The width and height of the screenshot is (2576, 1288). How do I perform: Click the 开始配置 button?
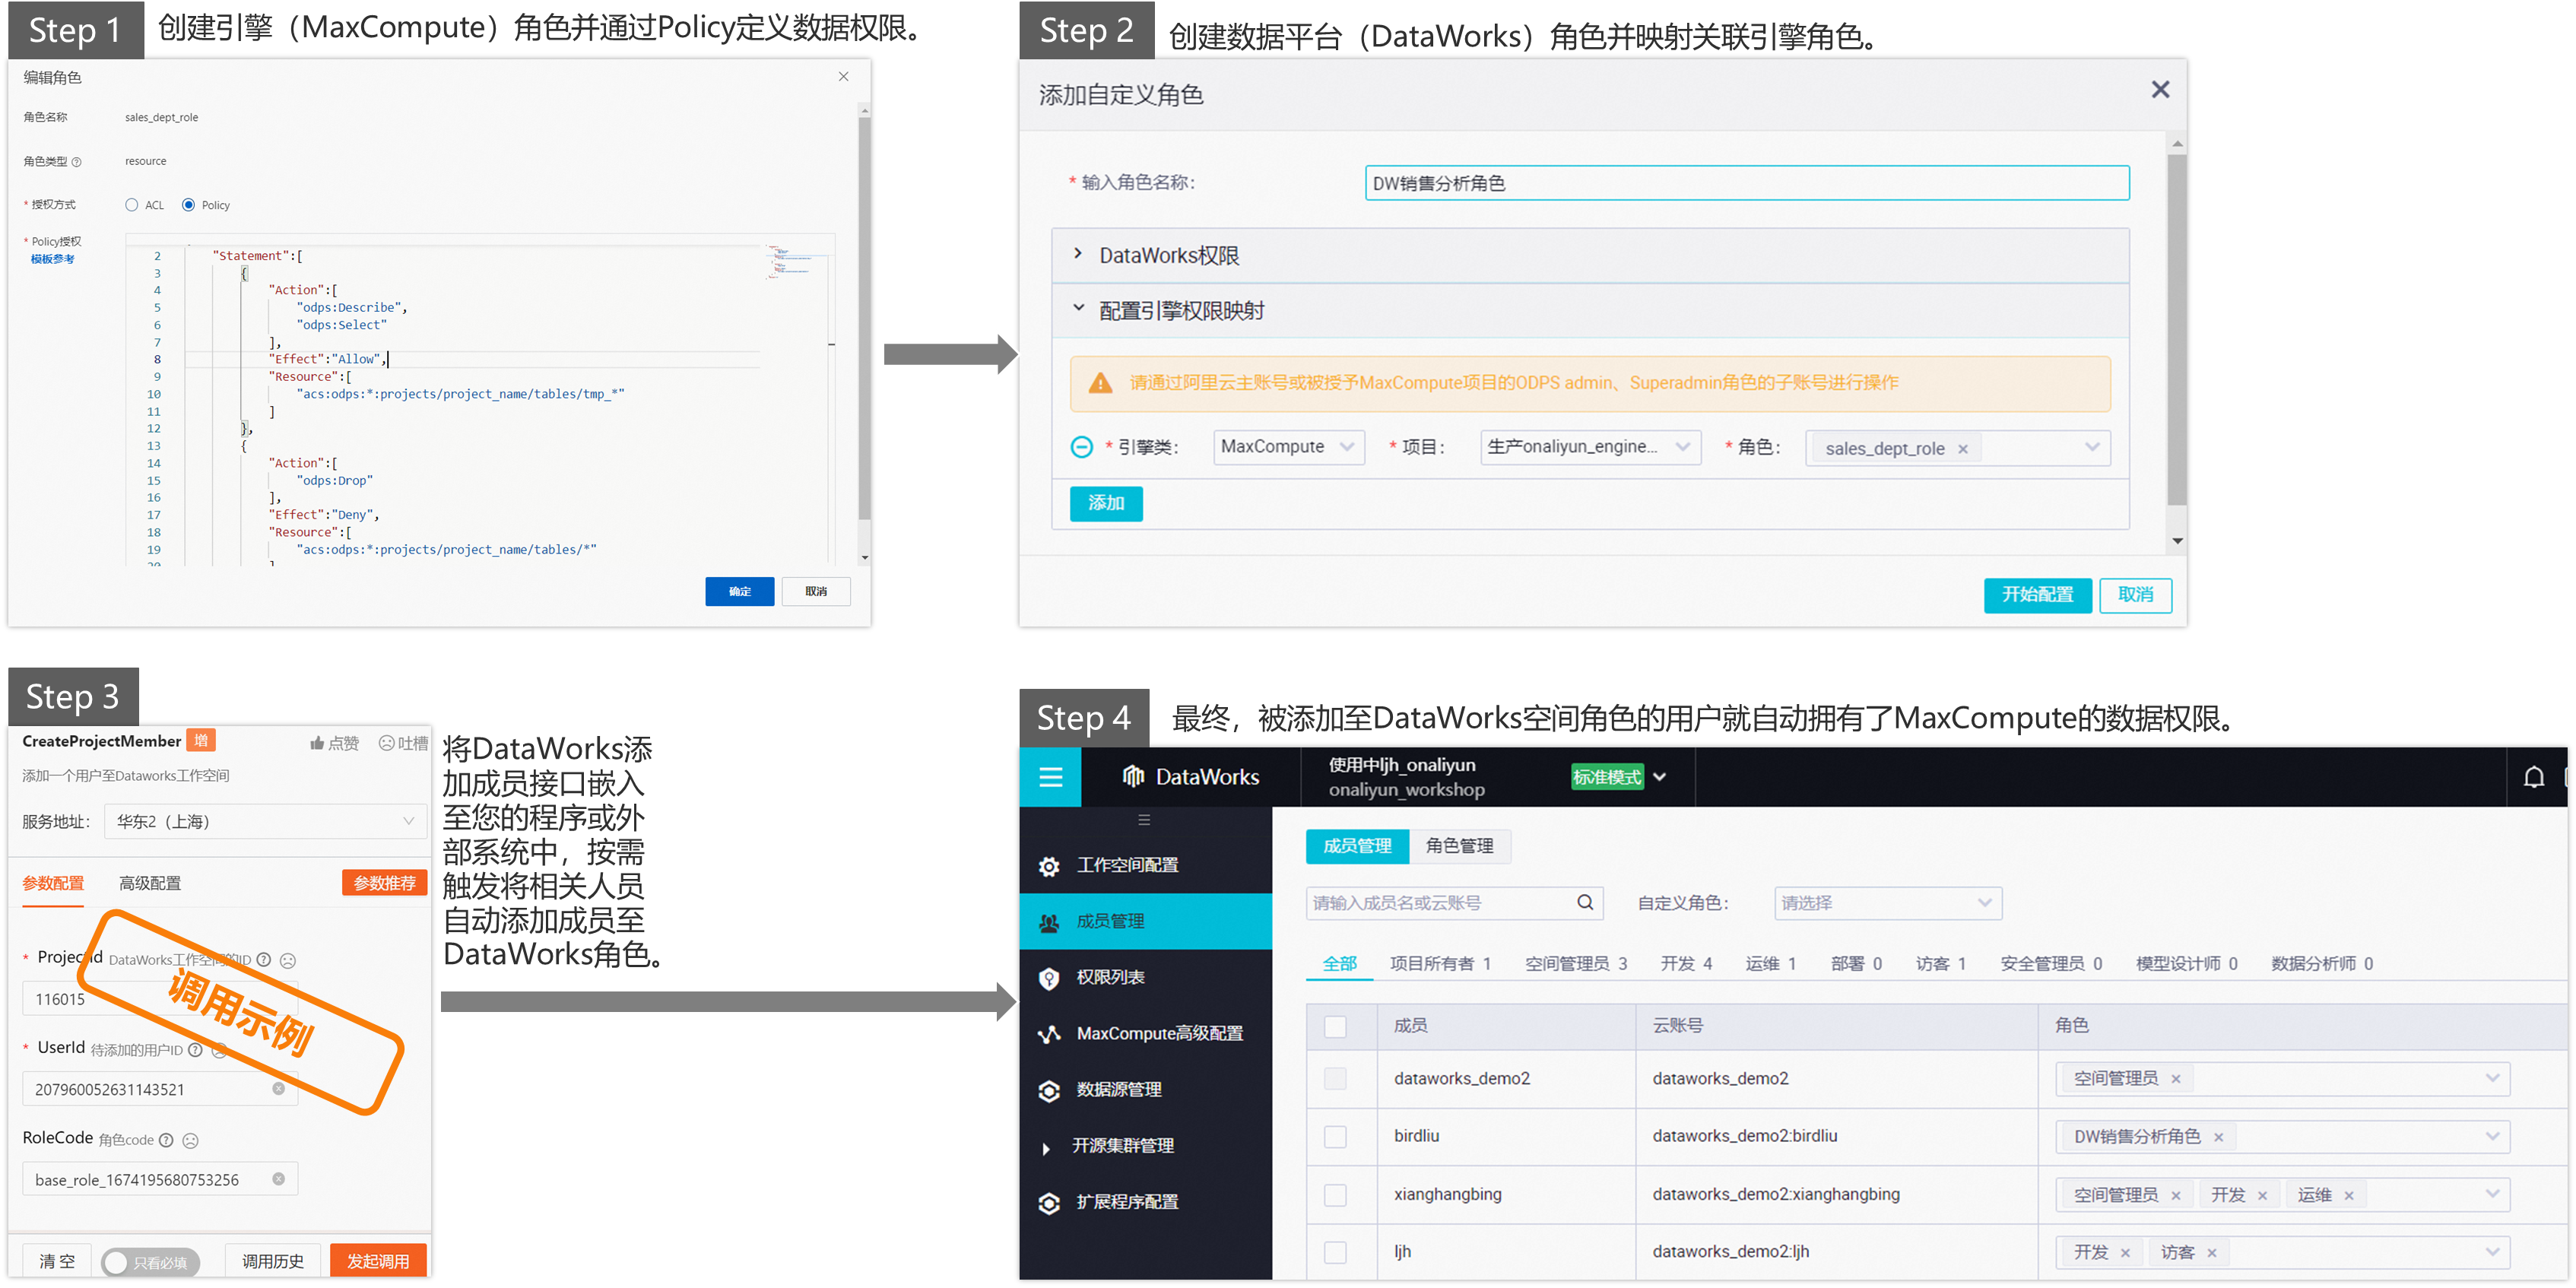tap(2037, 595)
